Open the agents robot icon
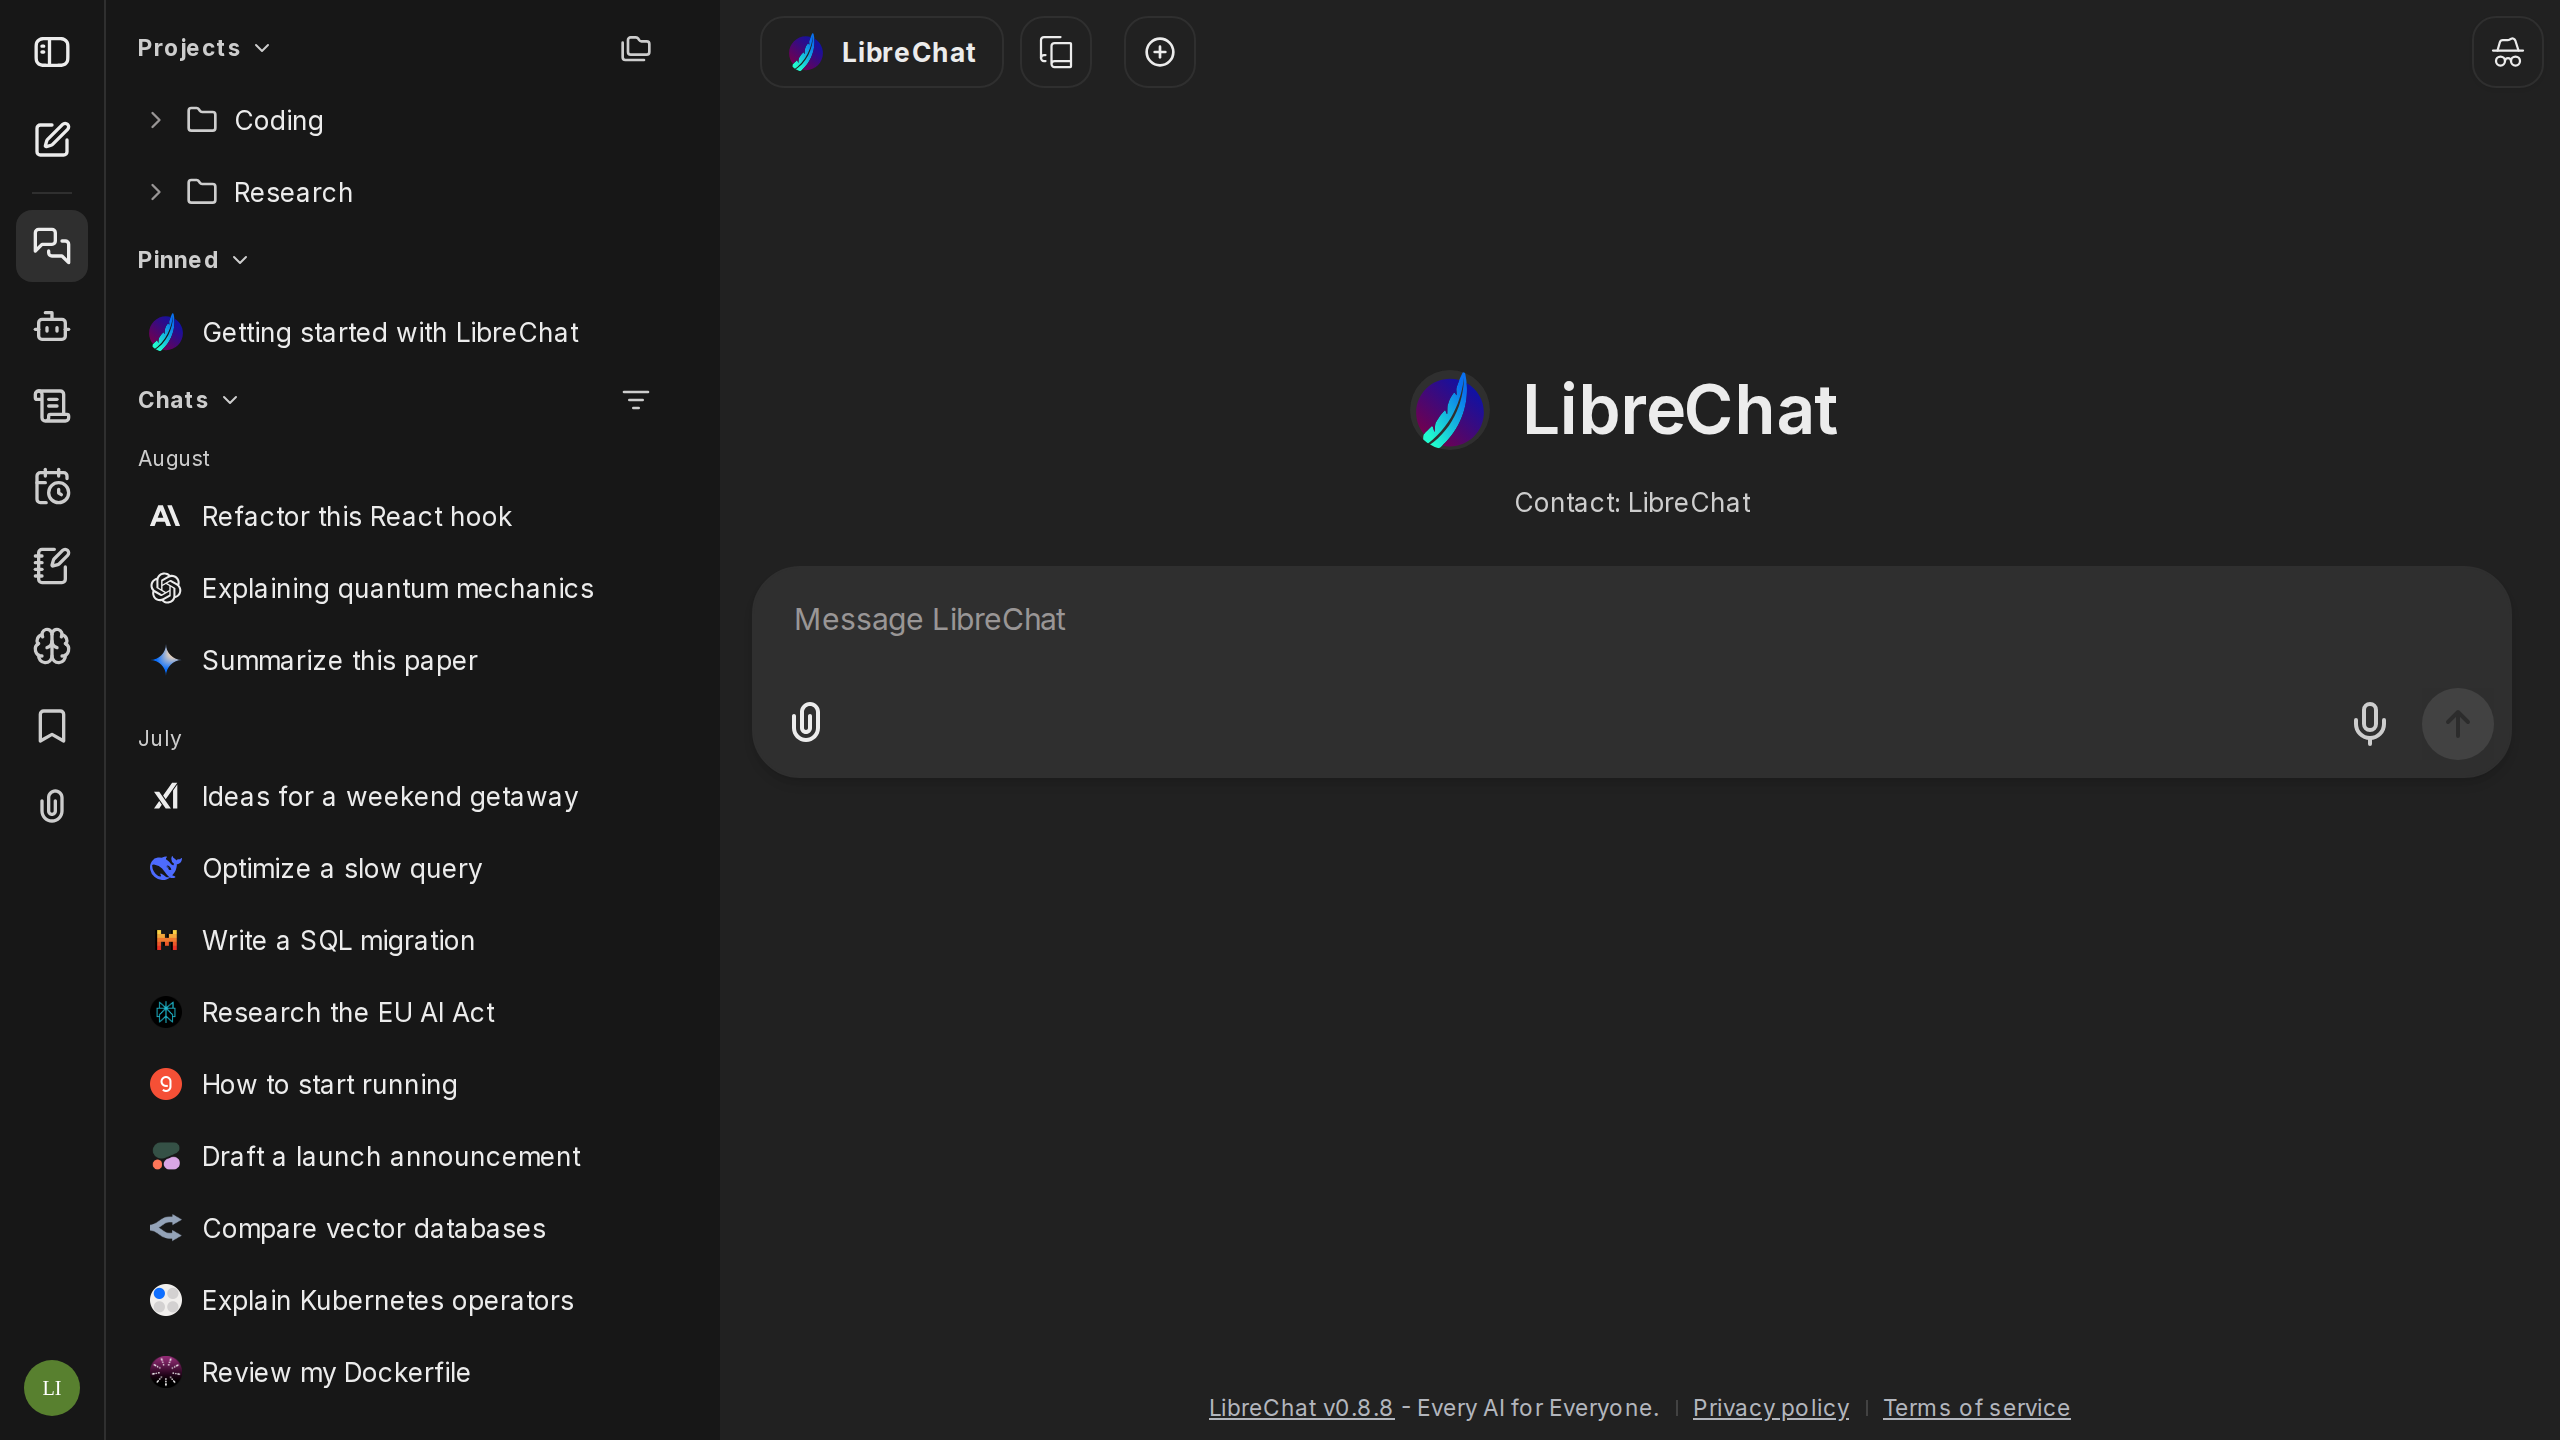Viewport: 2560px width, 1440px height. tap(52, 326)
